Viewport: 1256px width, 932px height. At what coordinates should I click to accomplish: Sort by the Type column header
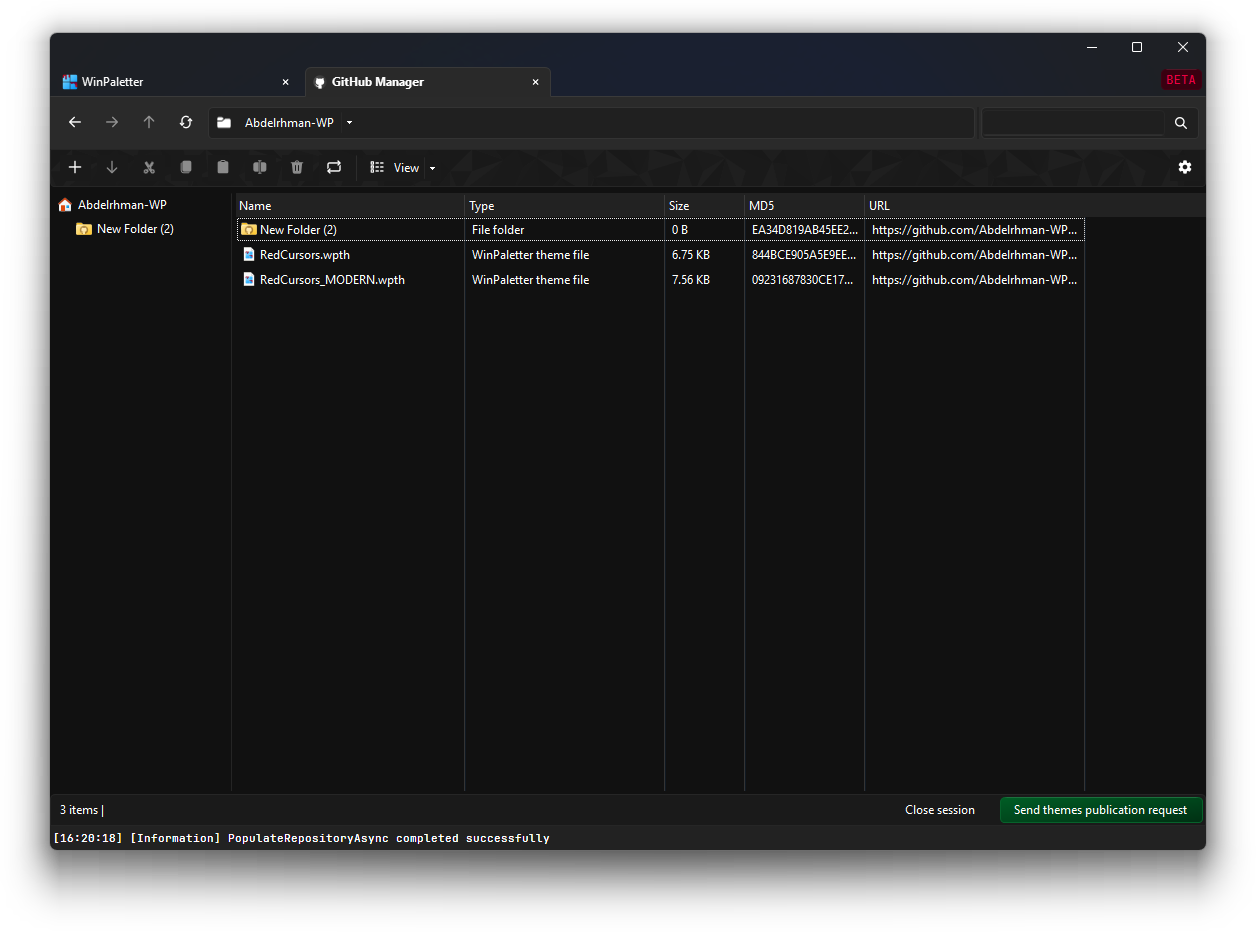tap(565, 205)
